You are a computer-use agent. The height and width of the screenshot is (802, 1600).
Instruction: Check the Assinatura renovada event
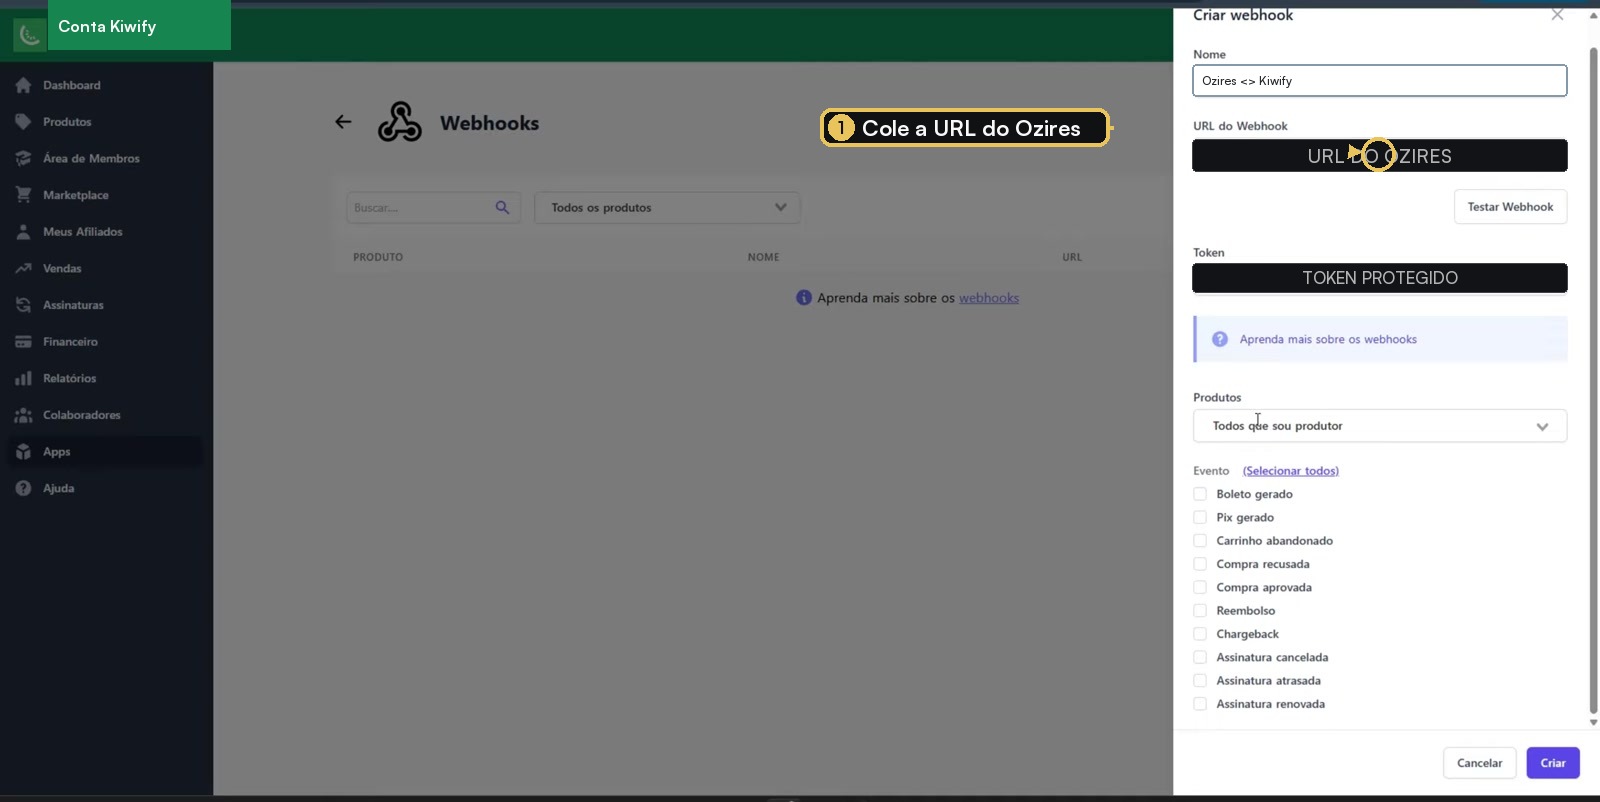point(1200,704)
